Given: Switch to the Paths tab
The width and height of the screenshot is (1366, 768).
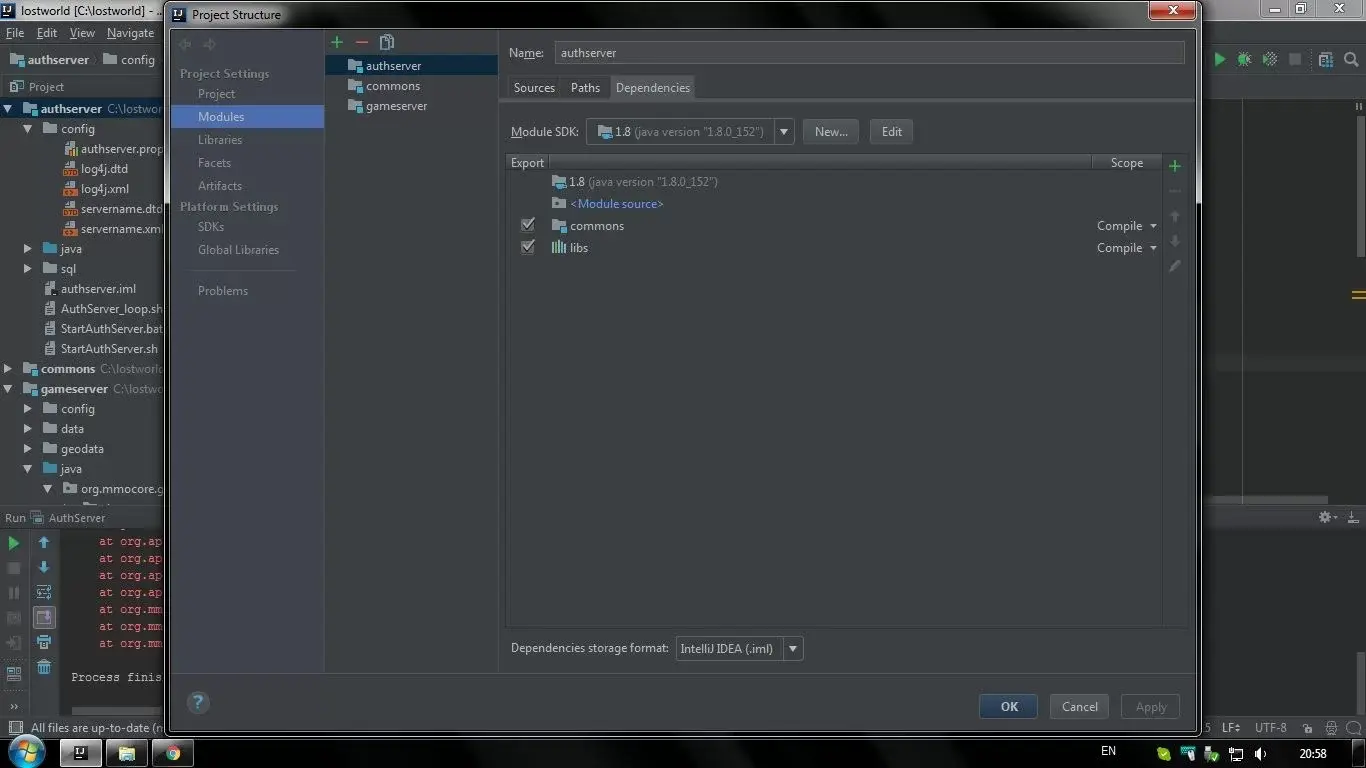Looking at the screenshot, I should click(585, 88).
